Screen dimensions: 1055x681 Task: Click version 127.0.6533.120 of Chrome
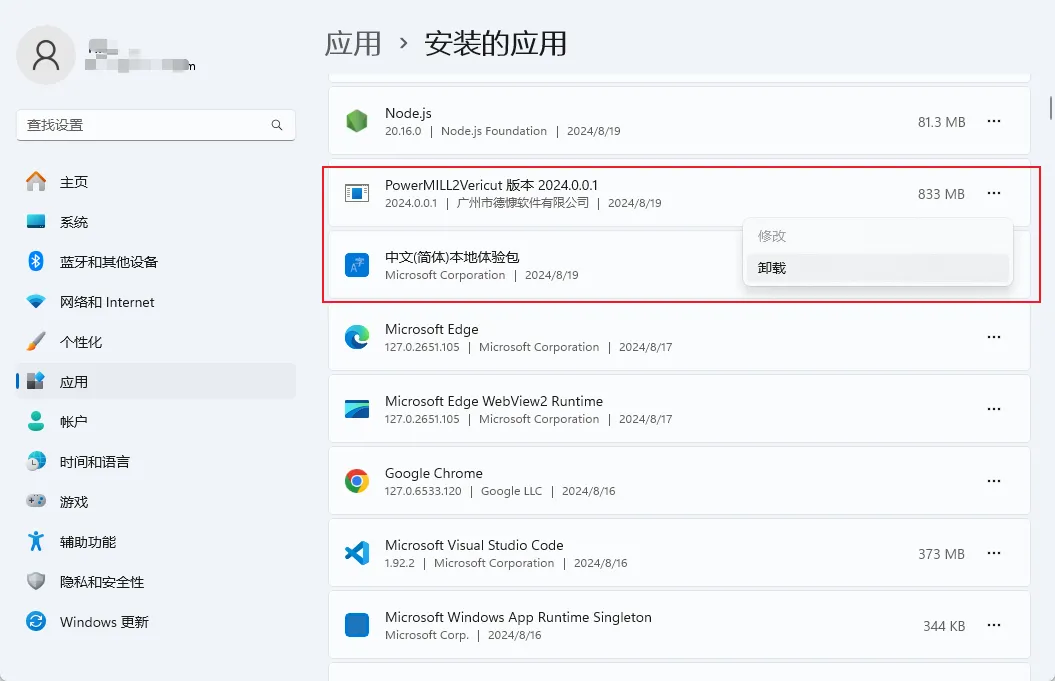[x=423, y=491]
